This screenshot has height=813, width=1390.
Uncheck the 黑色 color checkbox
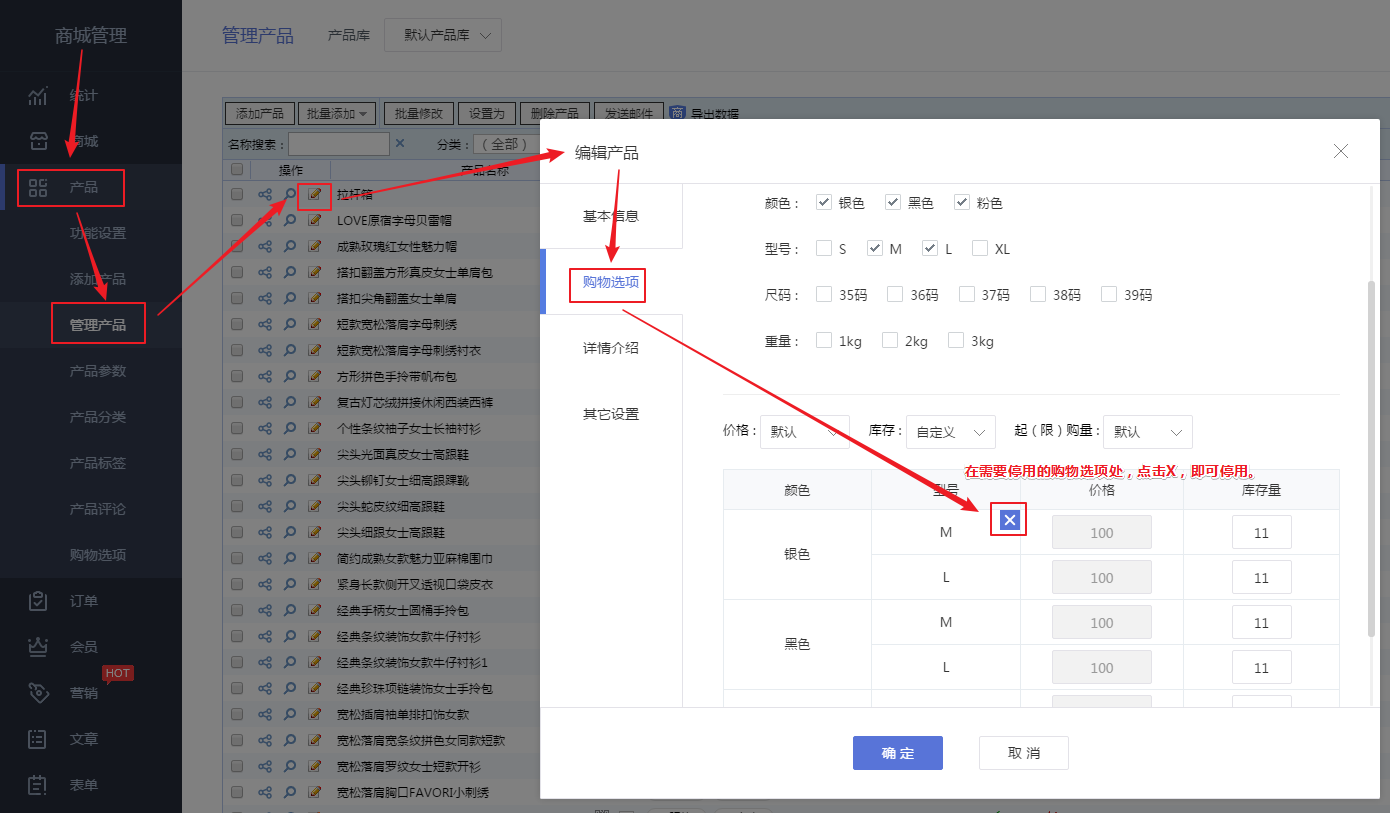click(893, 202)
